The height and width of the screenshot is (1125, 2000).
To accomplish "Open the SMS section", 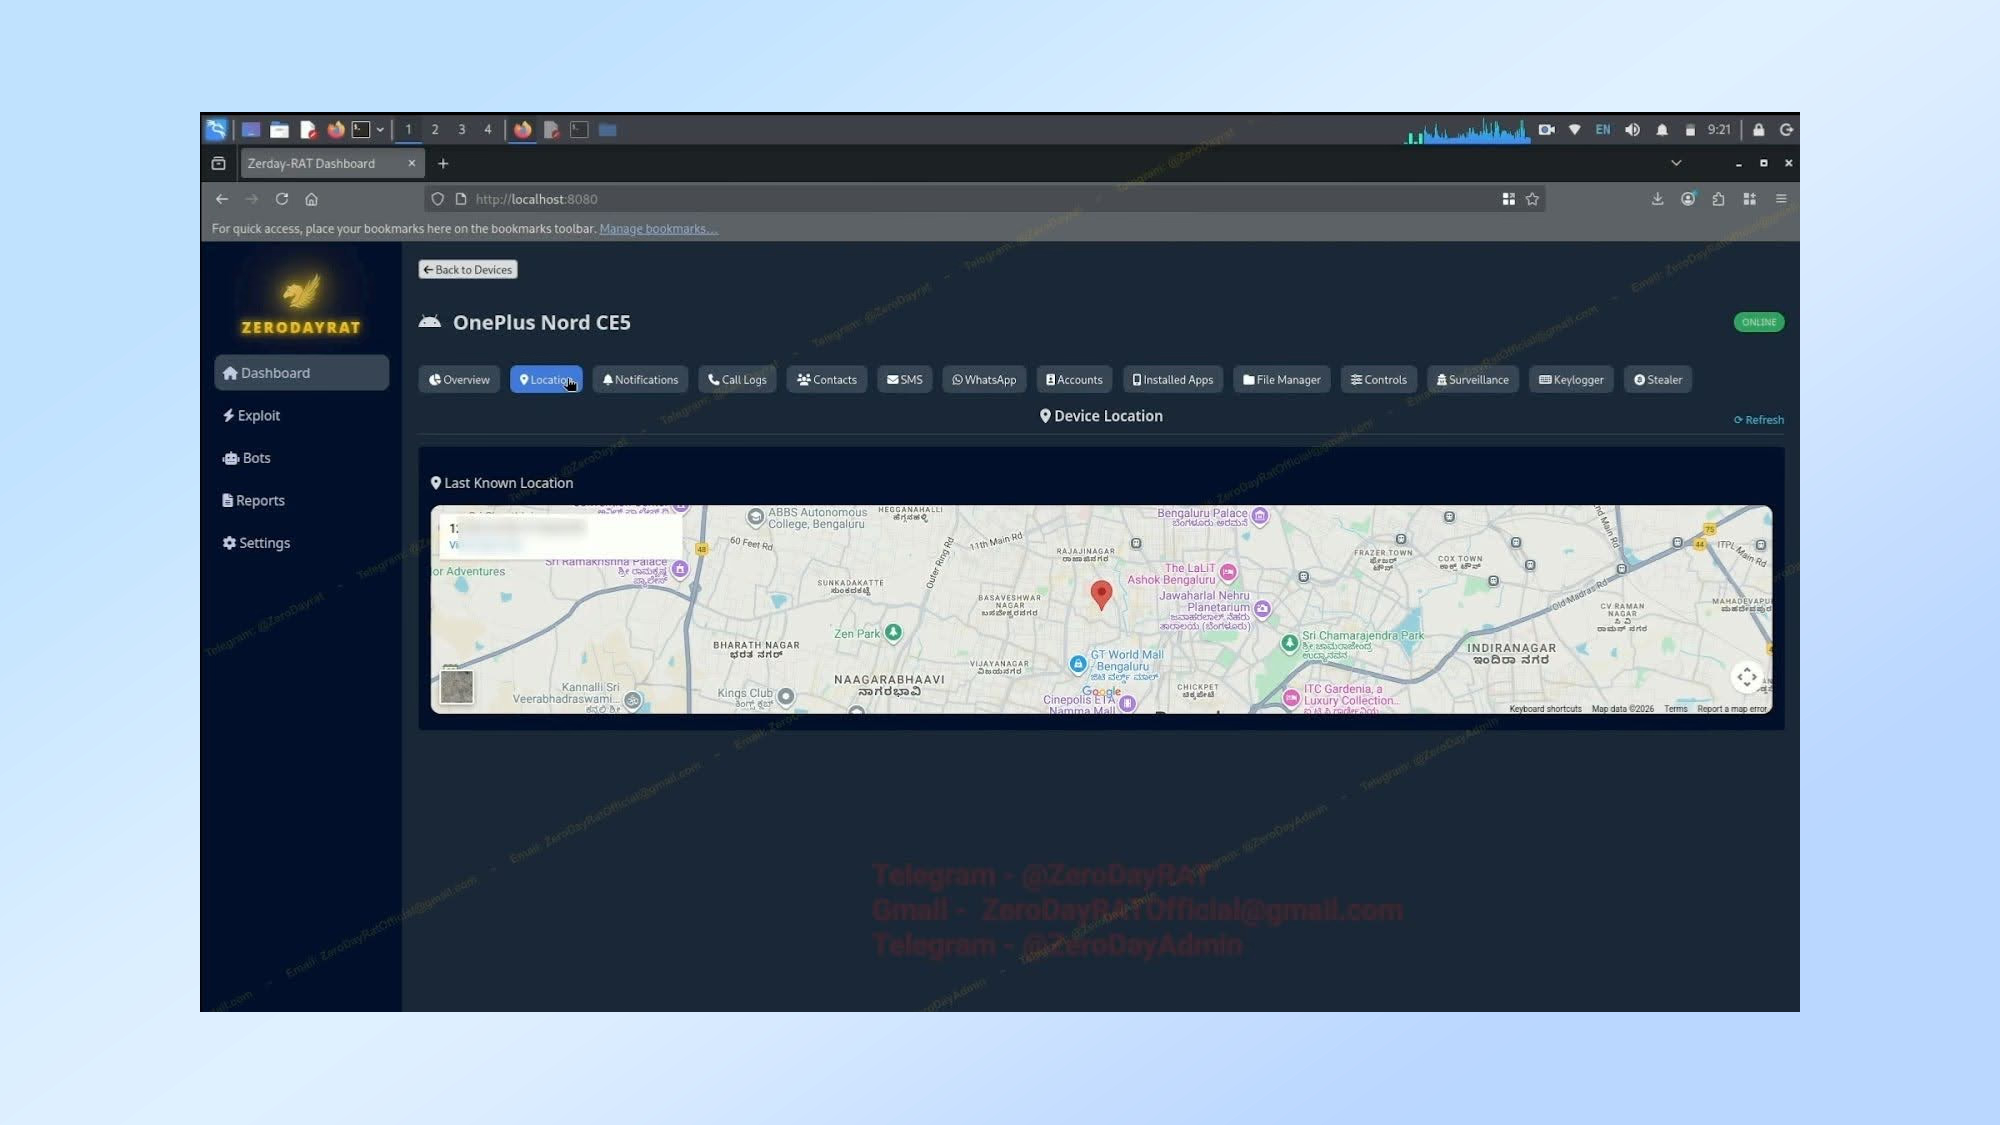I will (904, 379).
